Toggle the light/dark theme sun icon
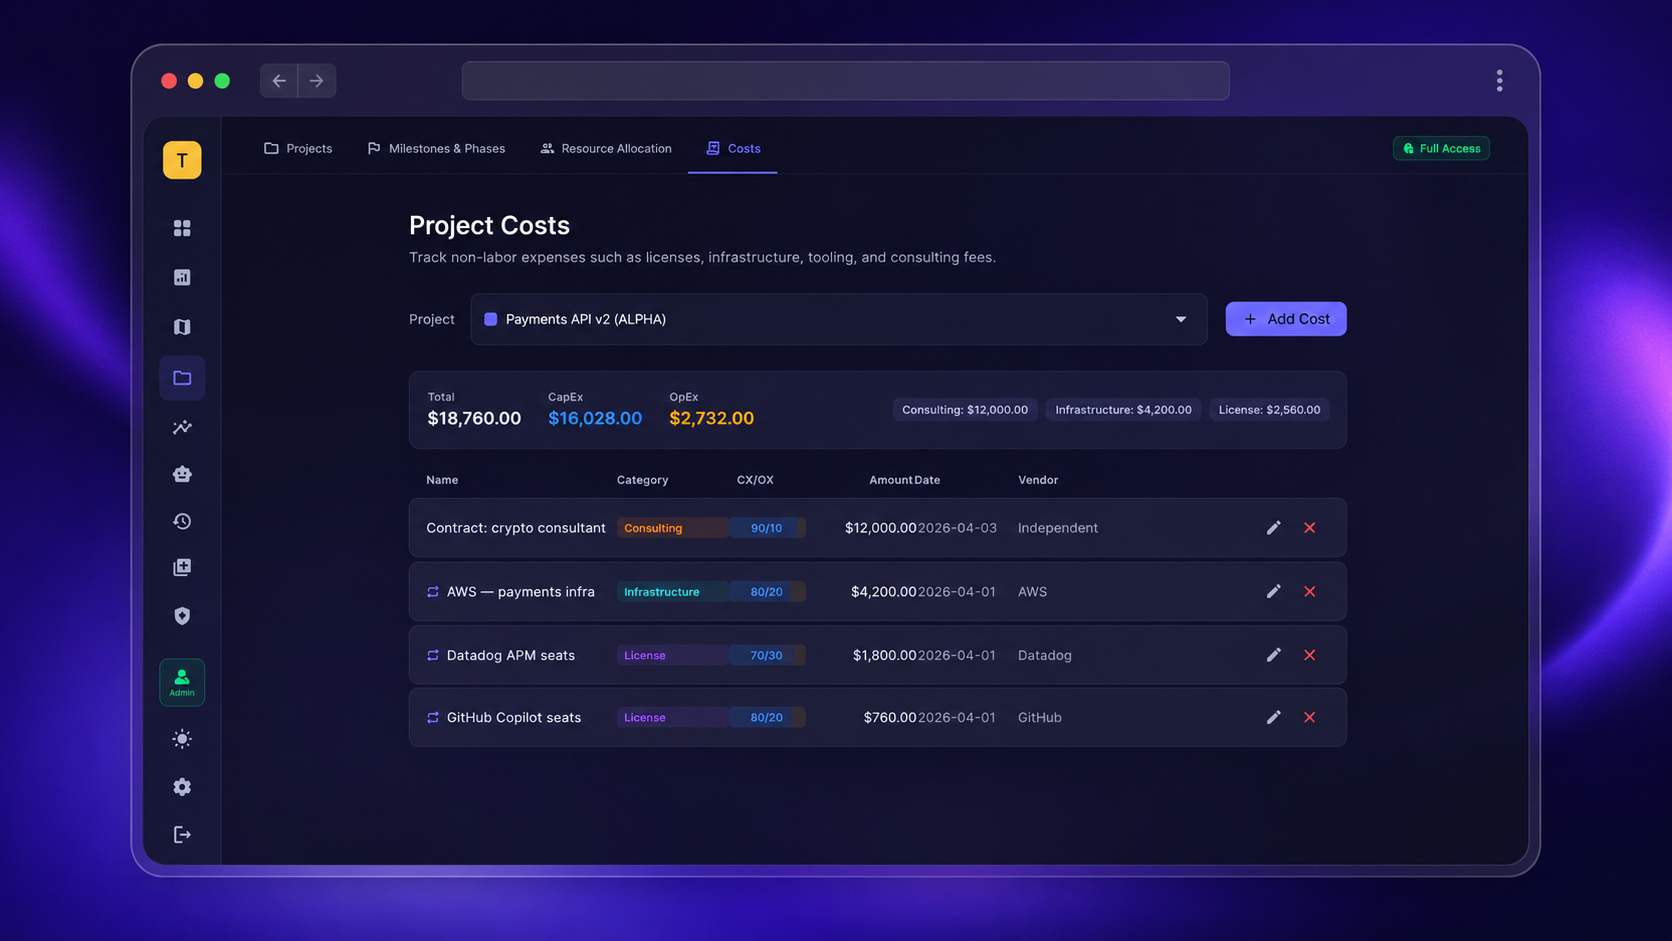This screenshot has height=941, width=1672. (182, 739)
